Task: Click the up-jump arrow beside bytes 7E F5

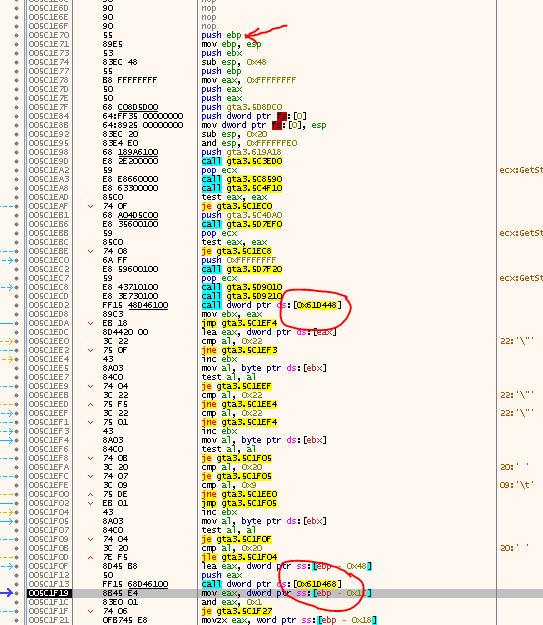Action: [90, 557]
